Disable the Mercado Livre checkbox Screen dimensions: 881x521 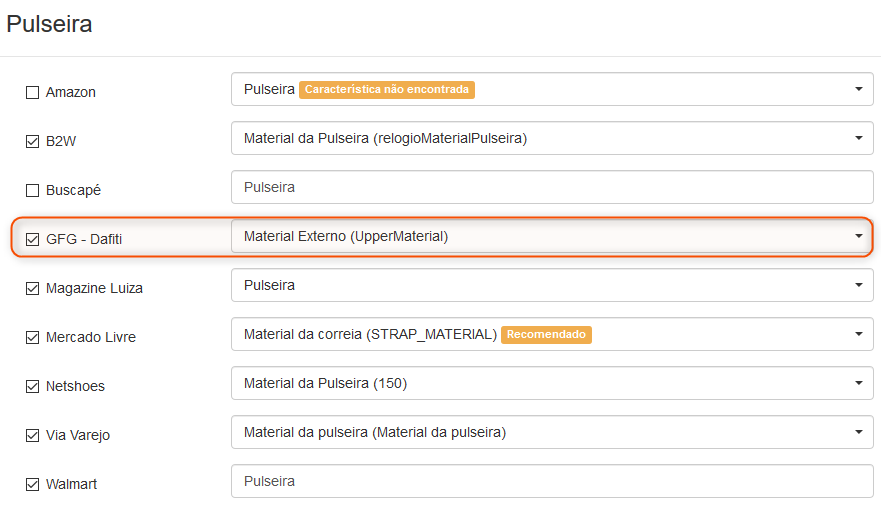coord(33,337)
